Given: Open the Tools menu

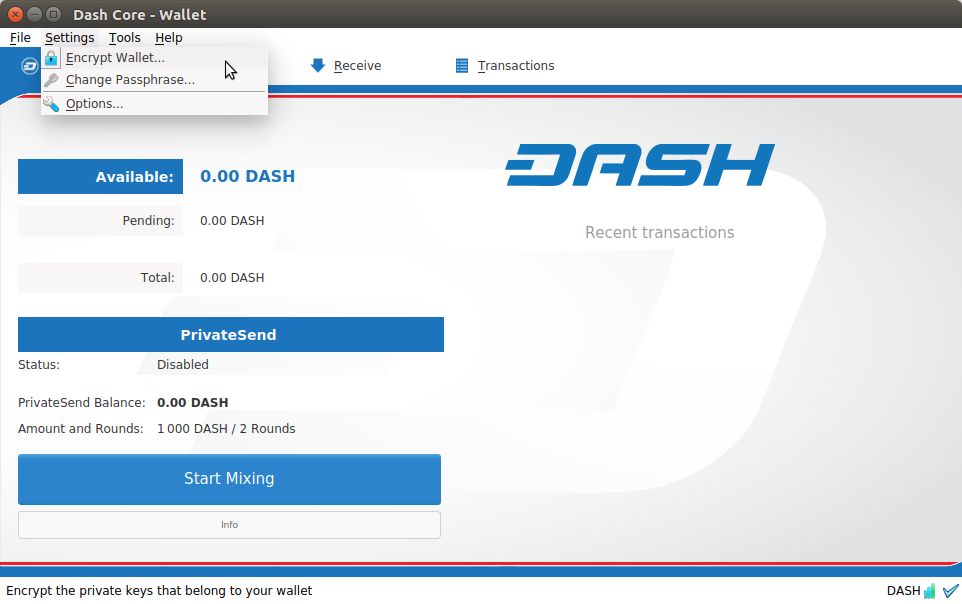Looking at the screenshot, I should click(x=125, y=37).
